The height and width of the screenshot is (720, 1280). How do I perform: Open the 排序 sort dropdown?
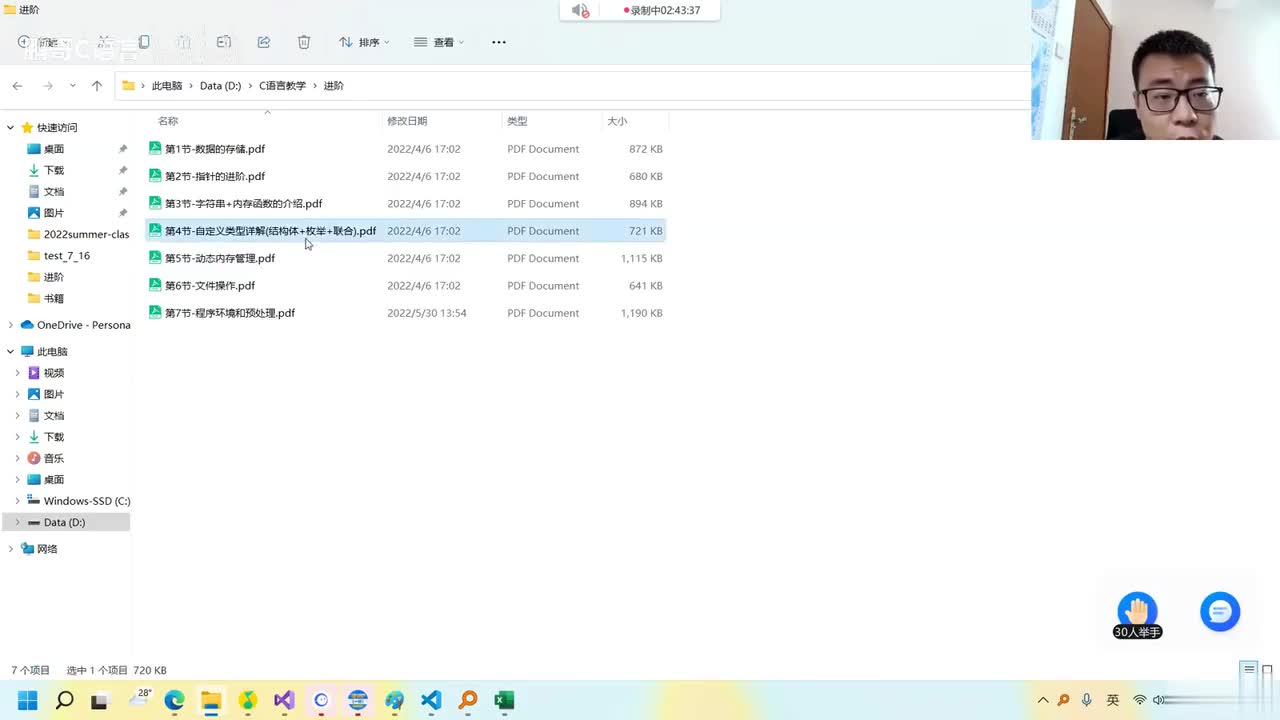tap(364, 42)
